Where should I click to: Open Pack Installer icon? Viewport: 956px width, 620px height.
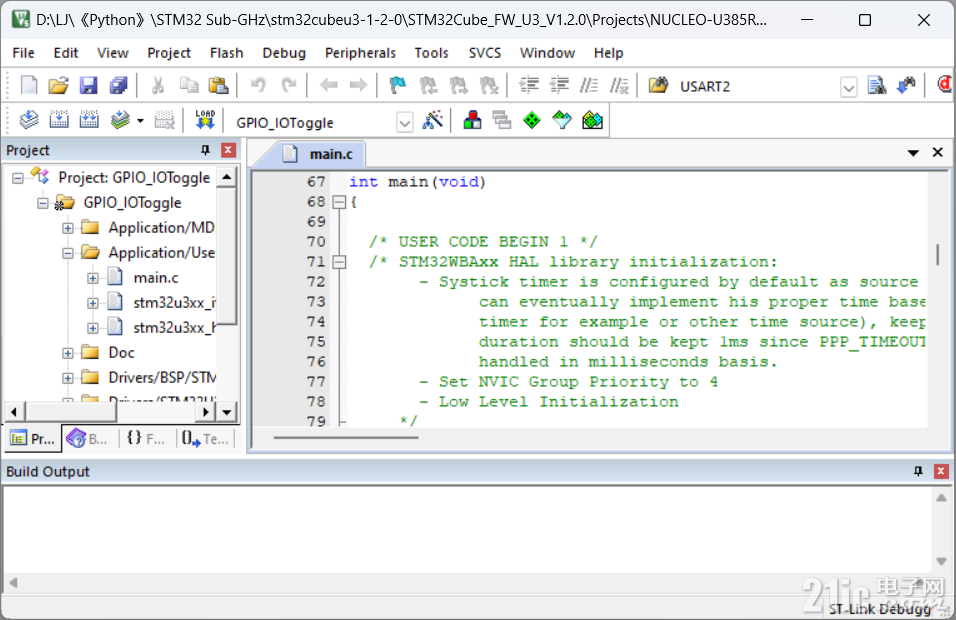coord(592,120)
